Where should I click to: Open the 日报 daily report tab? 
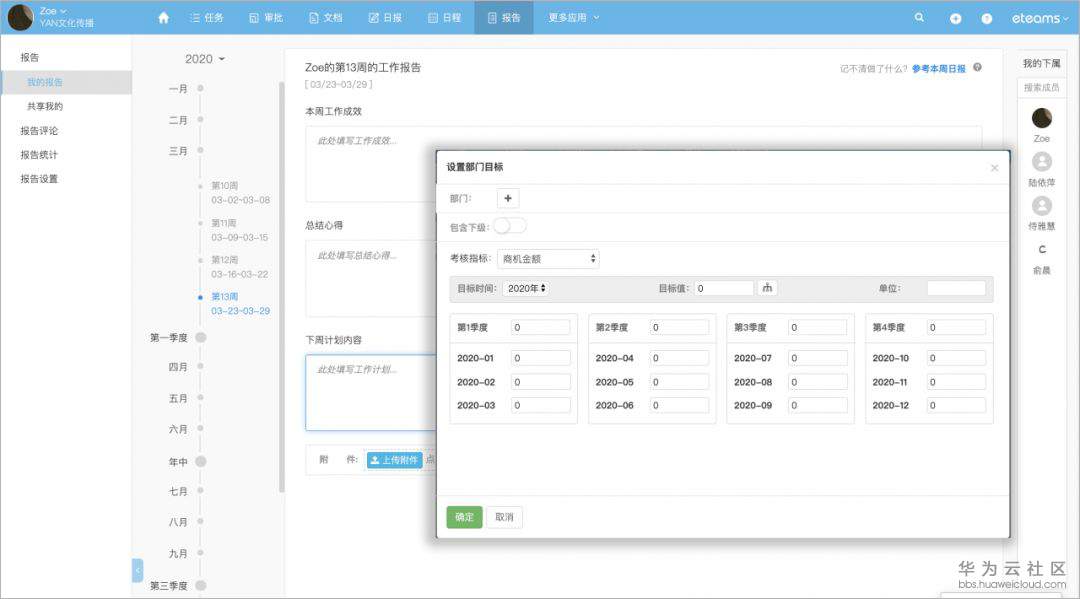tap(384, 18)
